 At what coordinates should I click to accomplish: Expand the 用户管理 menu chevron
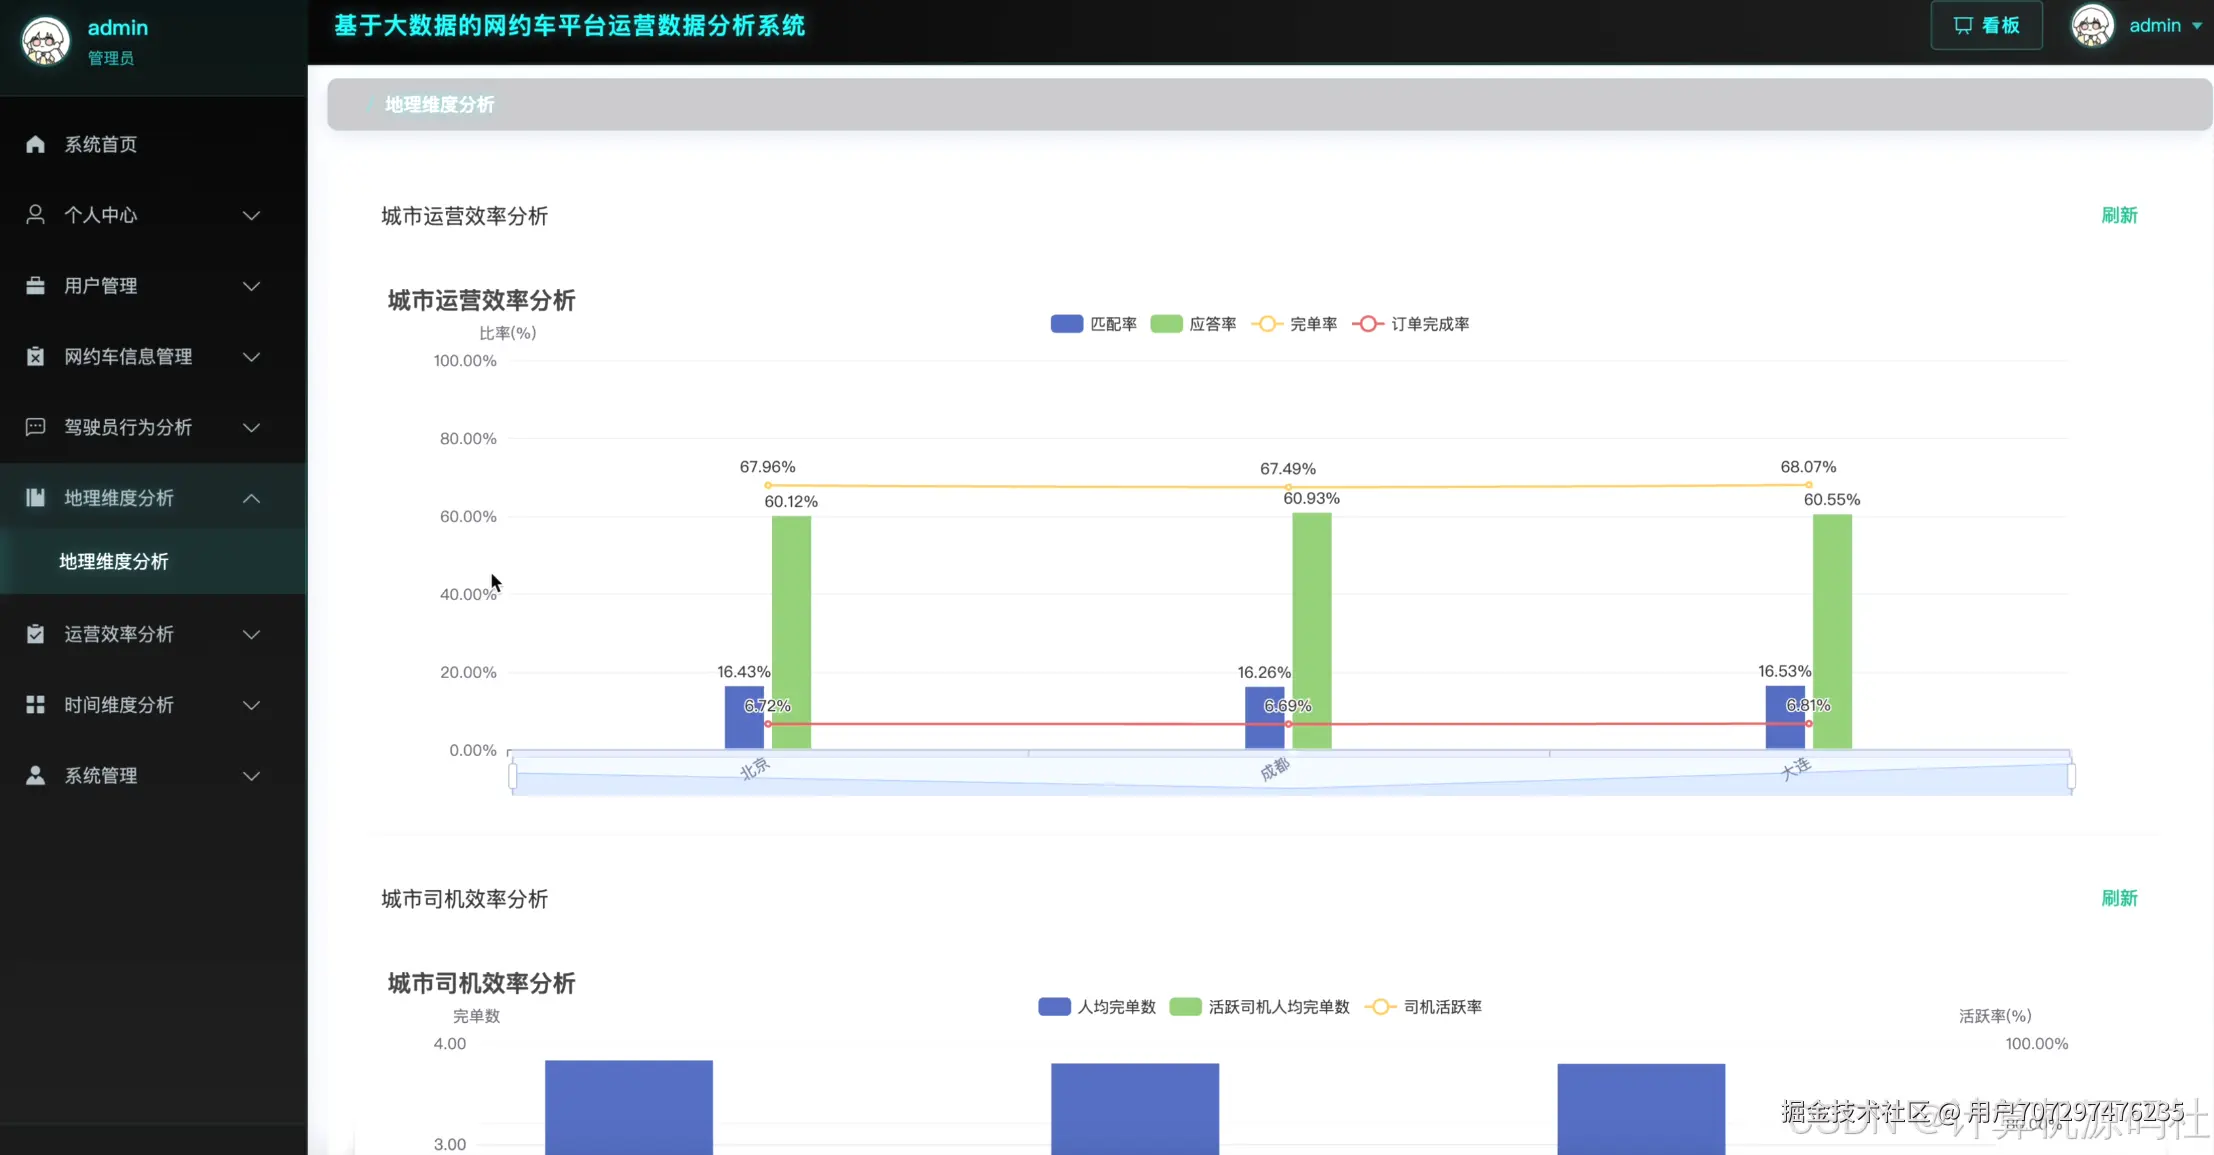[x=252, y=286]
